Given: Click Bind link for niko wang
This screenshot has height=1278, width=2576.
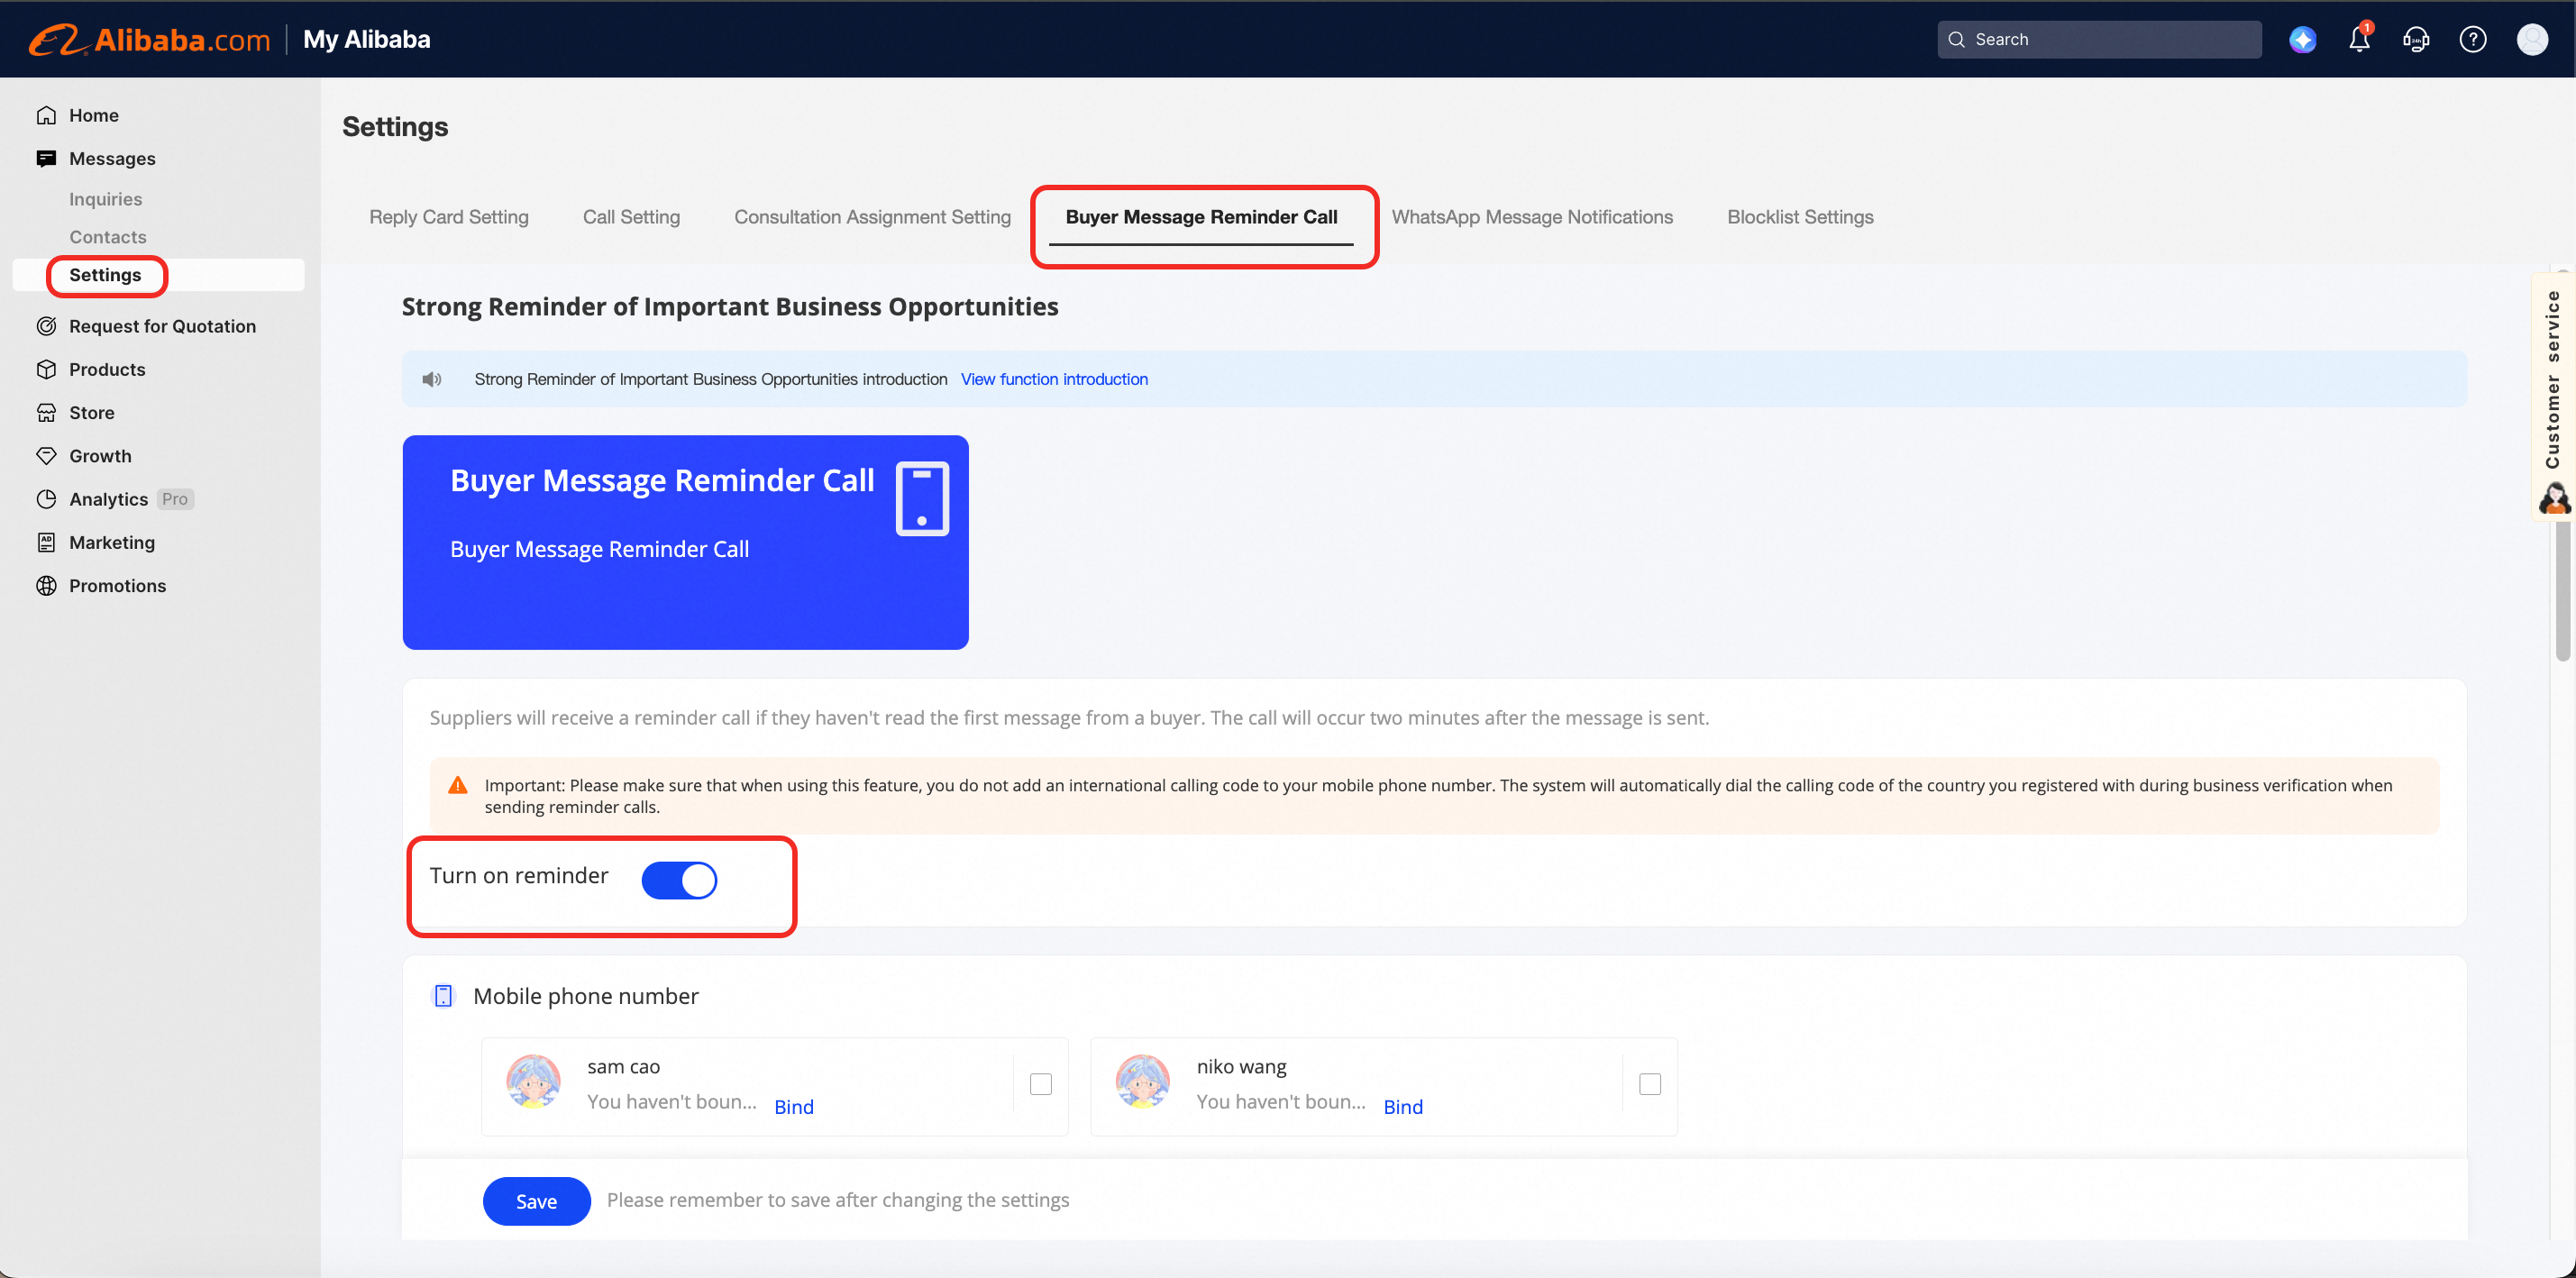Looking at the screenshot, I should [x=1402, y=1106].
